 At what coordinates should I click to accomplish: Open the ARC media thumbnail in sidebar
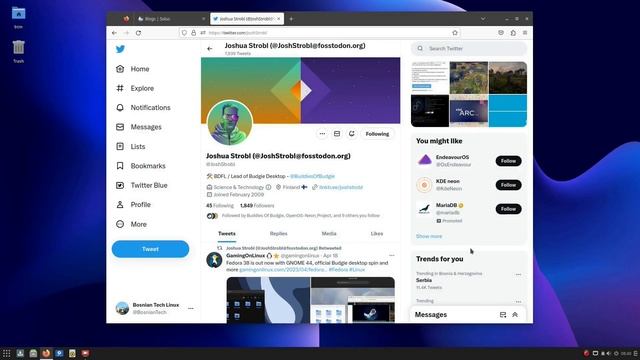coord(469,111)
